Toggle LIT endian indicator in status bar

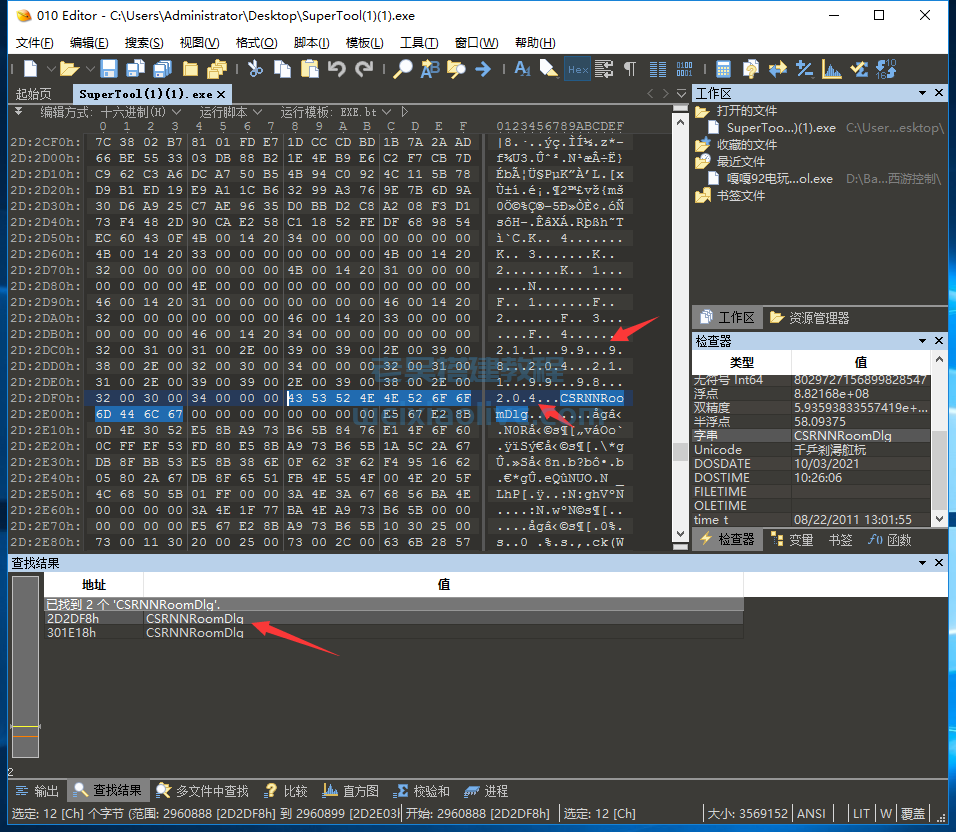(x=861, y=813)
